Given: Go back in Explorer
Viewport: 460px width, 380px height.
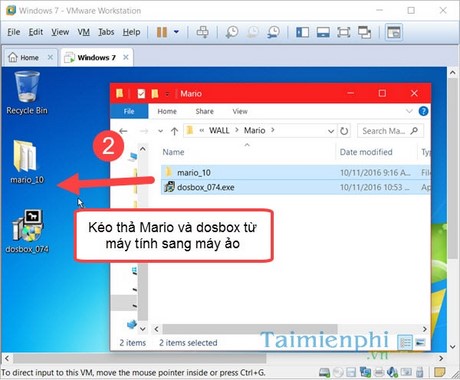Looking at the screenshot, I should (123, 131).
